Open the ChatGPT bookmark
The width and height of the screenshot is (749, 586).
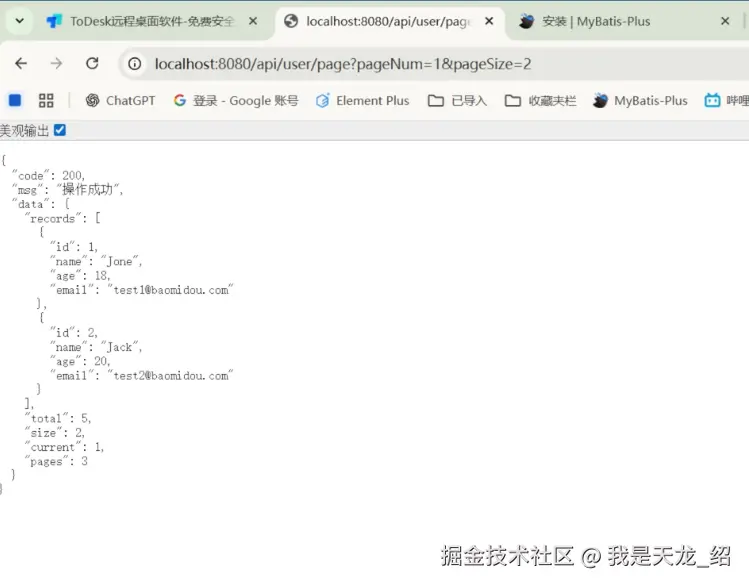tap(120, 100)
